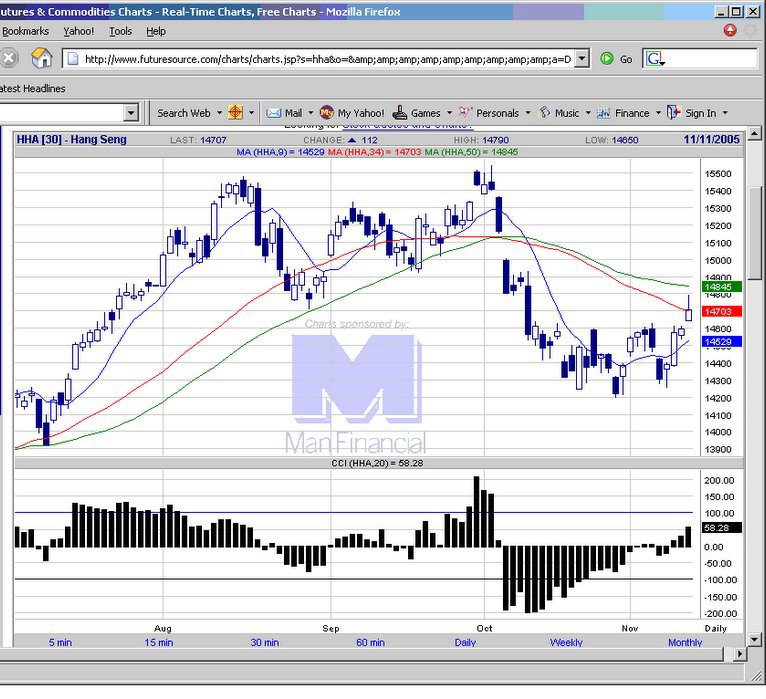Viewport: 766px width, 699px height.
Task: Click the My Yahoo! purple icon
Action: [326, 113]
